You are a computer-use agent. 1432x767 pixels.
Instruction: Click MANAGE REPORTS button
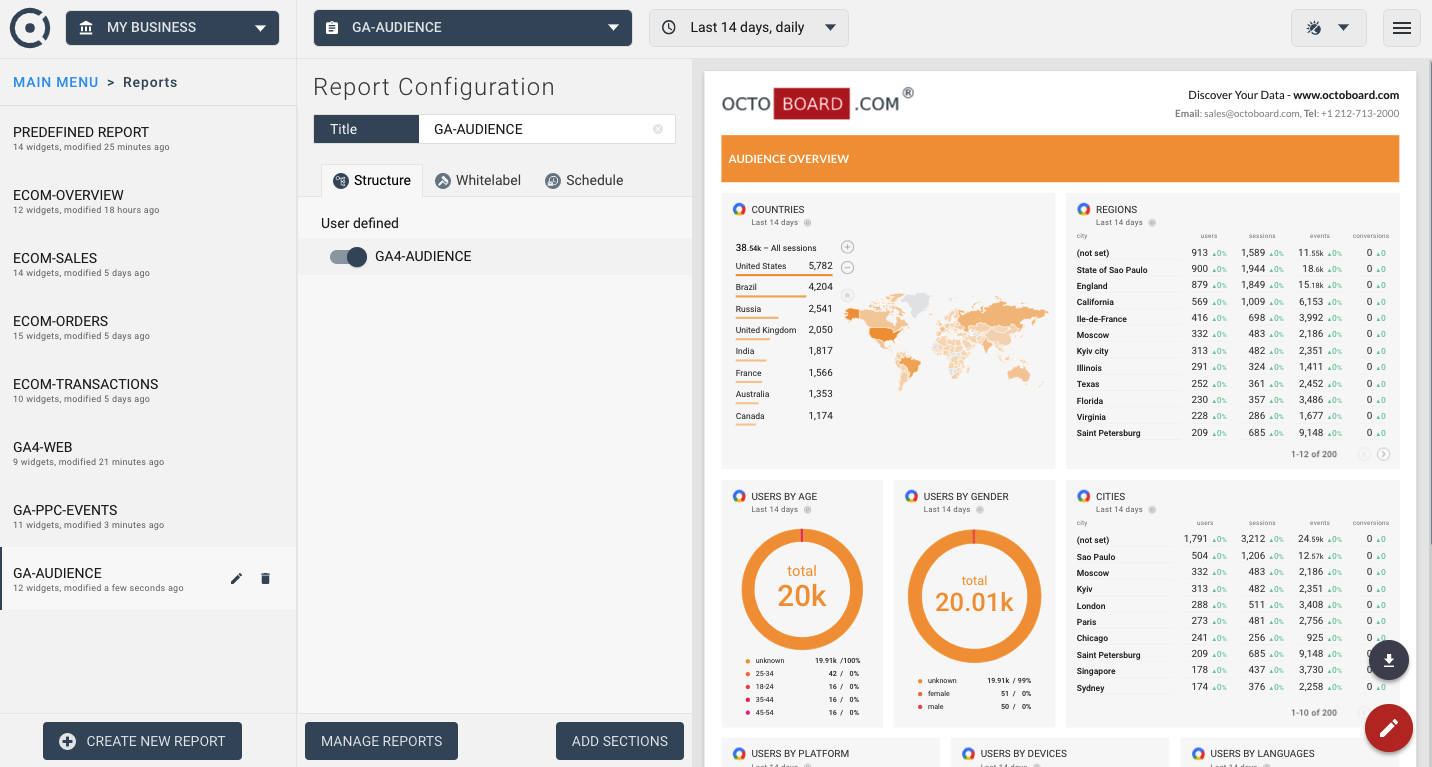point(381,741)
